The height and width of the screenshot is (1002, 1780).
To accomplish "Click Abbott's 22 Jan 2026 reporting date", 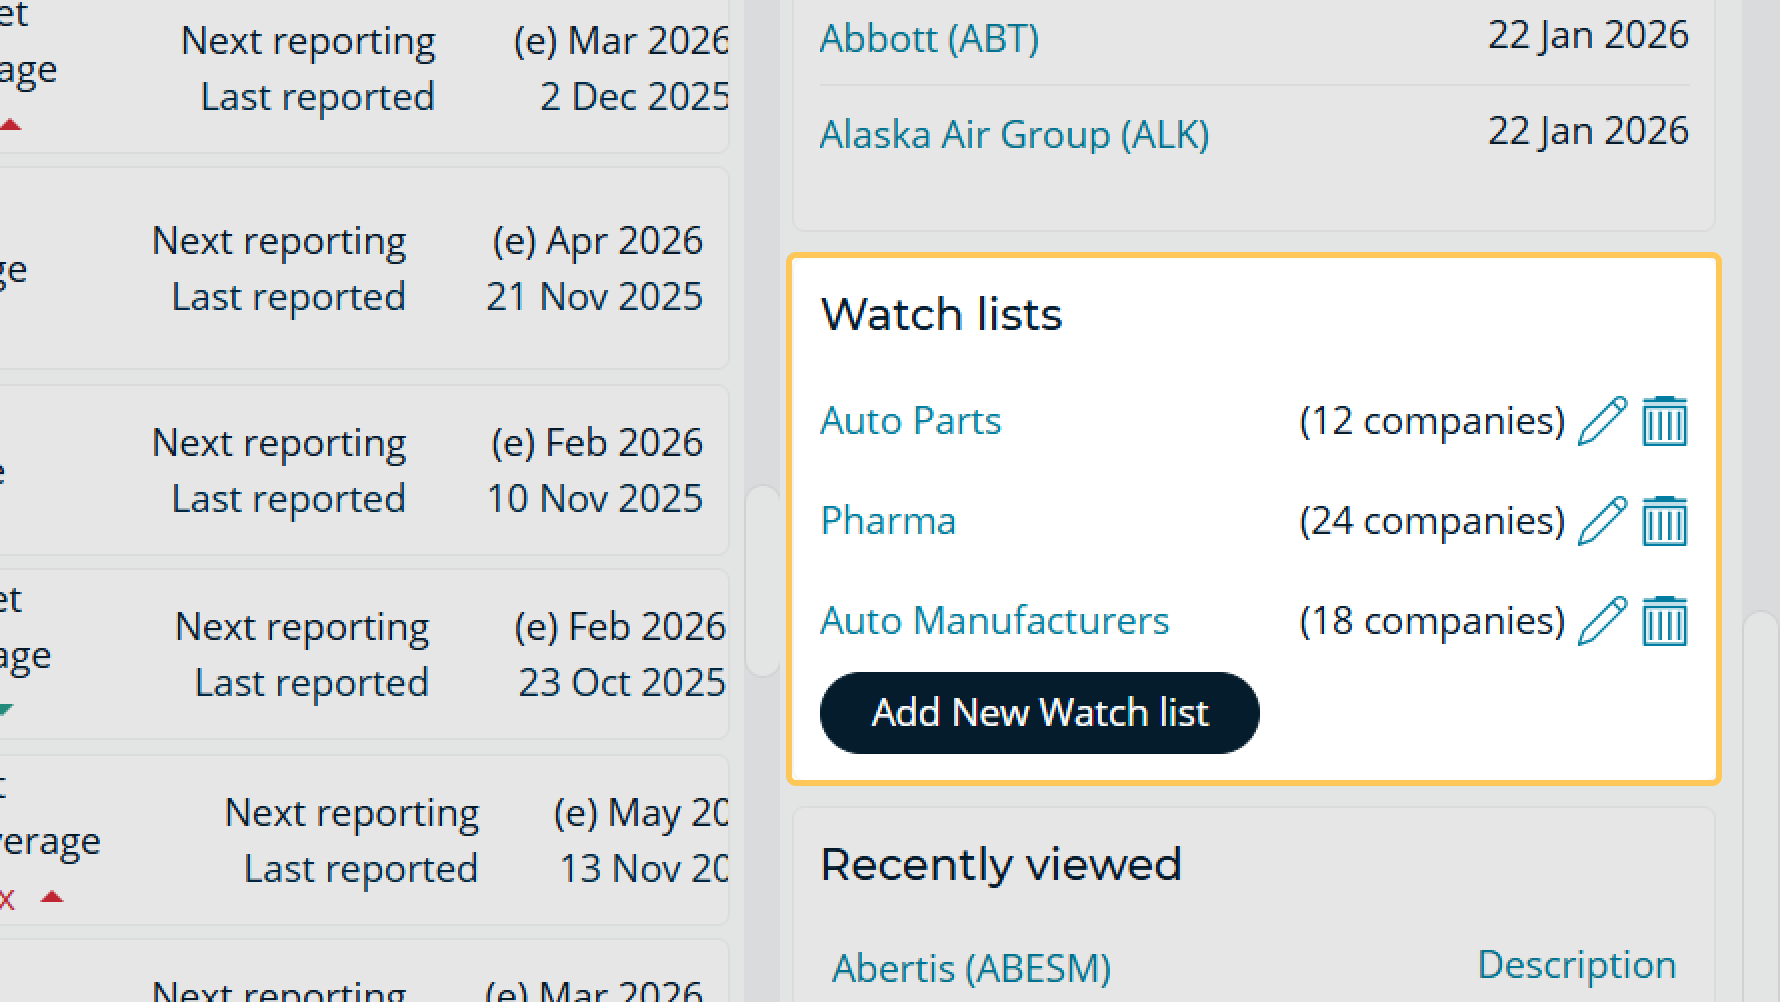I will coord(1588,33).
